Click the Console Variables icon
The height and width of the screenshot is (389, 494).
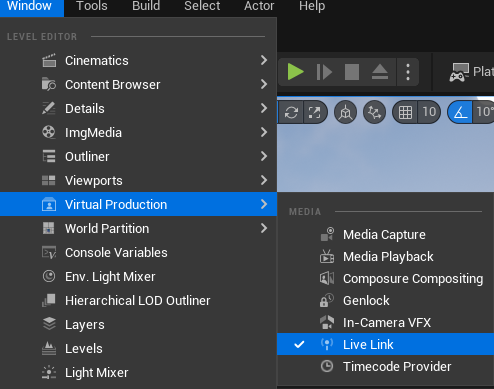click(49, 252)
